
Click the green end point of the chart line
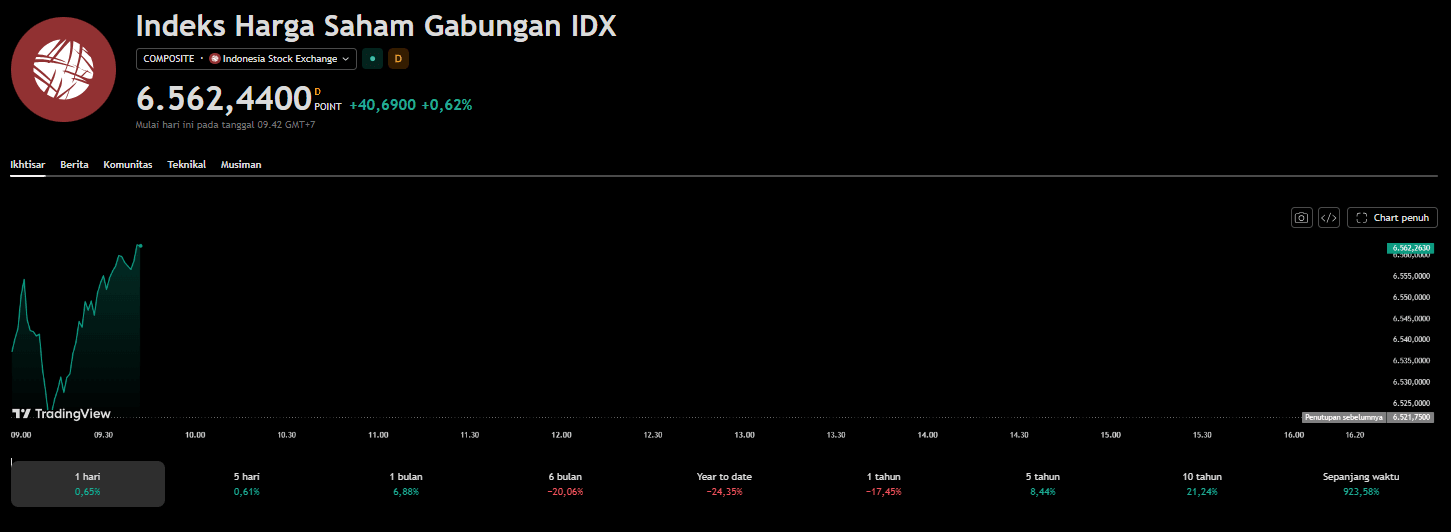pos(140,245)
